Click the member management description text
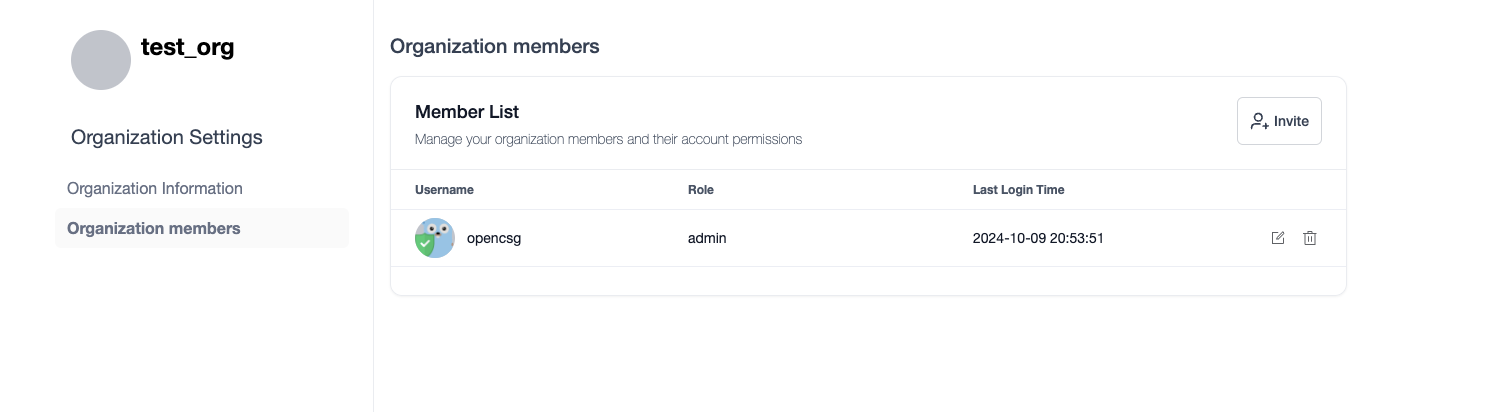This screenshot has width=1486, height=412. click(x=608, y=139)
